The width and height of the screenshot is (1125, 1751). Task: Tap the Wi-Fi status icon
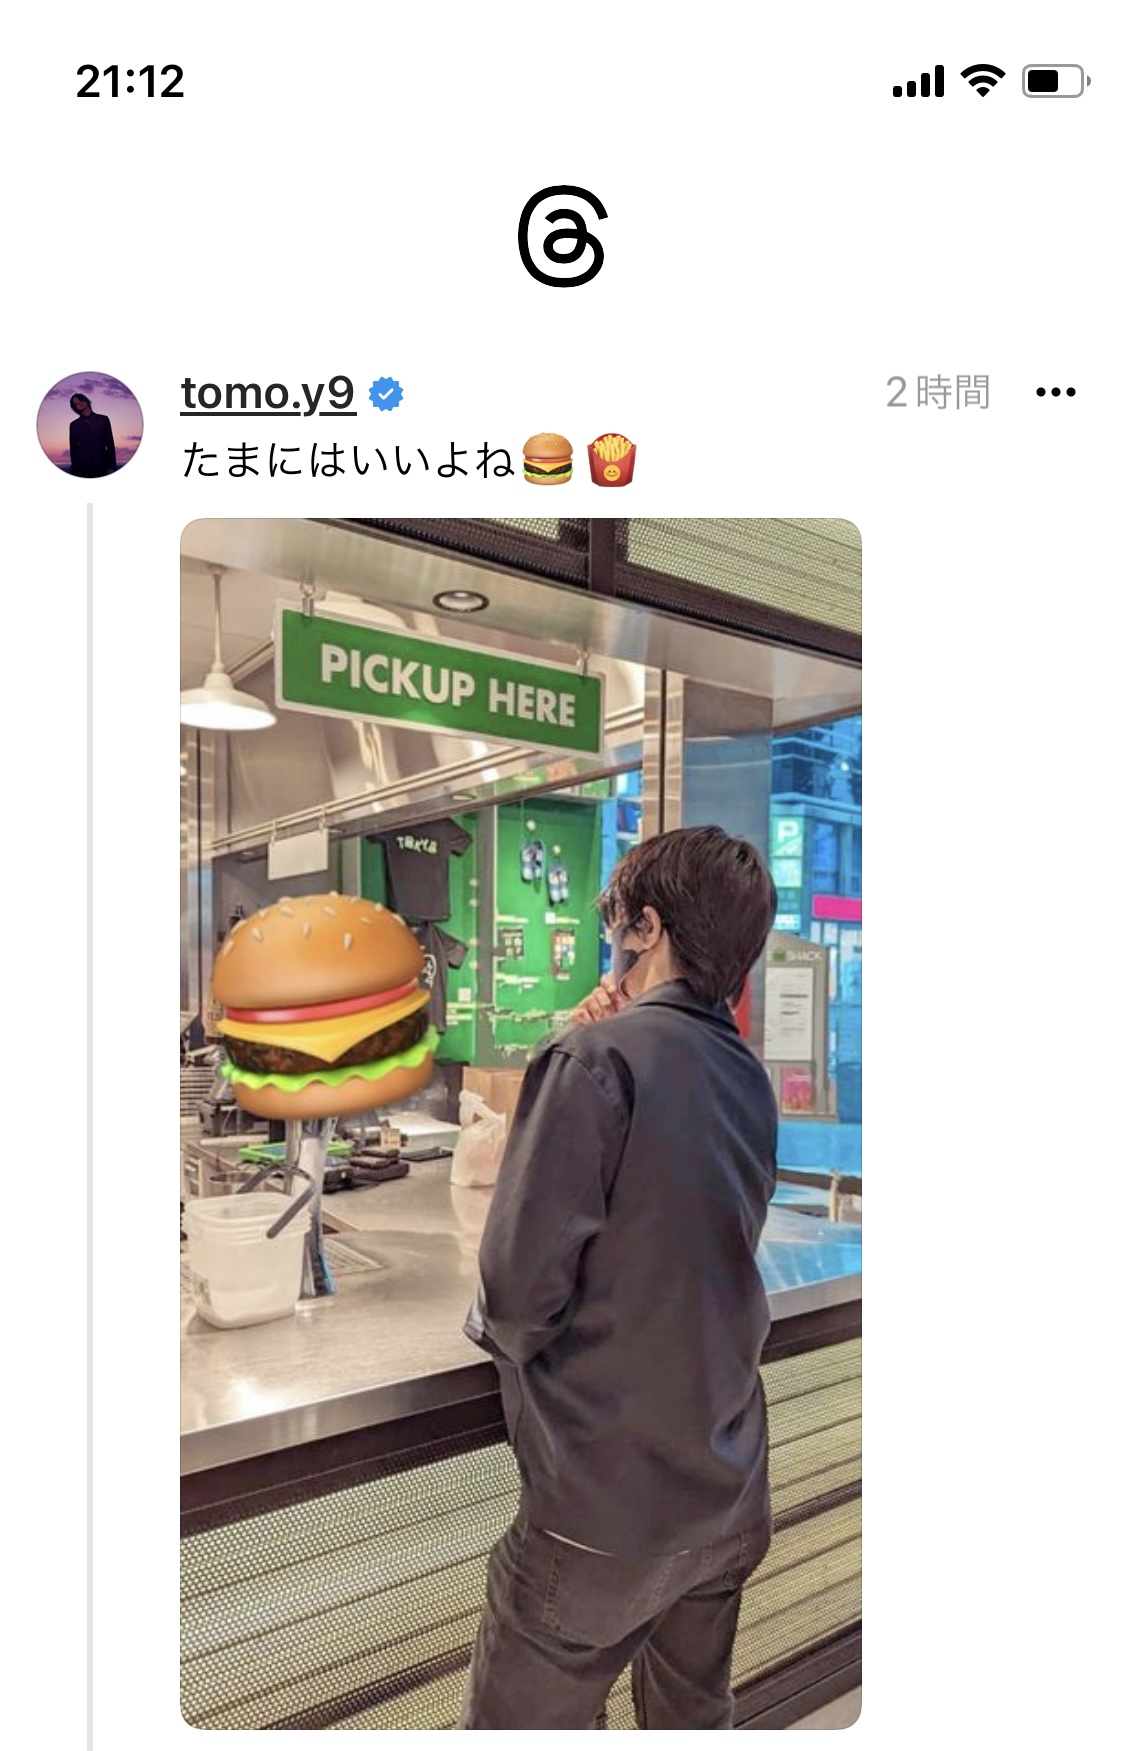[983, 81]
